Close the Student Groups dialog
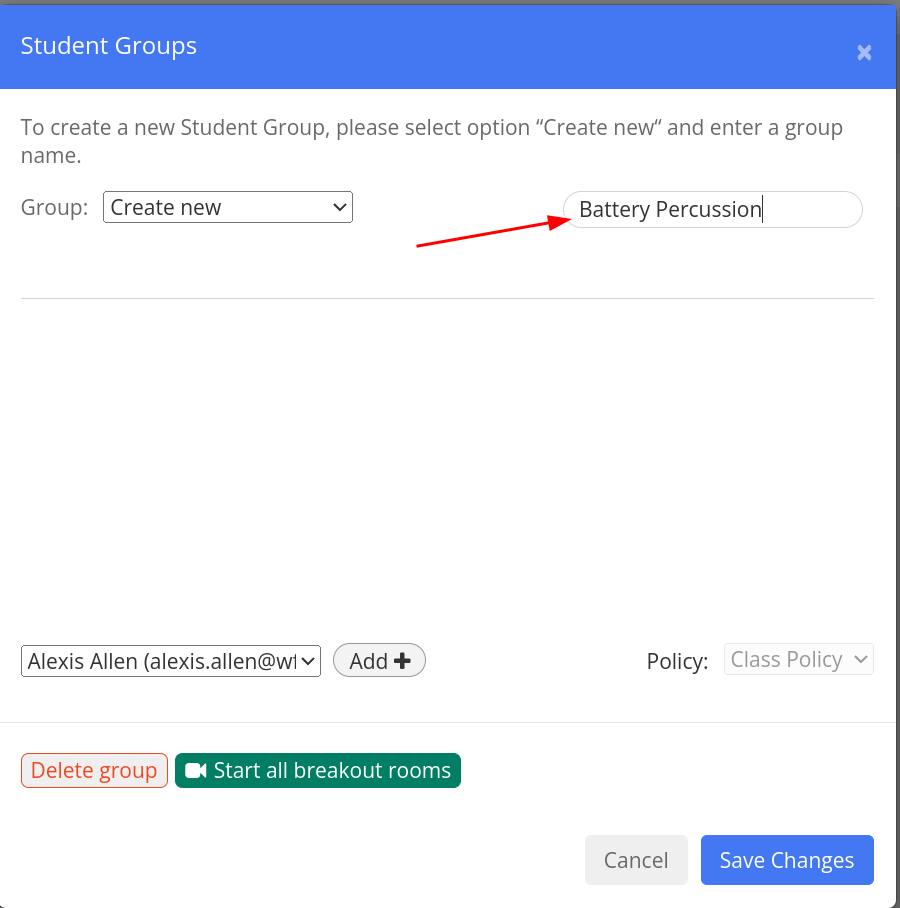The image size is (900, 908). click(x=864, y=53)
